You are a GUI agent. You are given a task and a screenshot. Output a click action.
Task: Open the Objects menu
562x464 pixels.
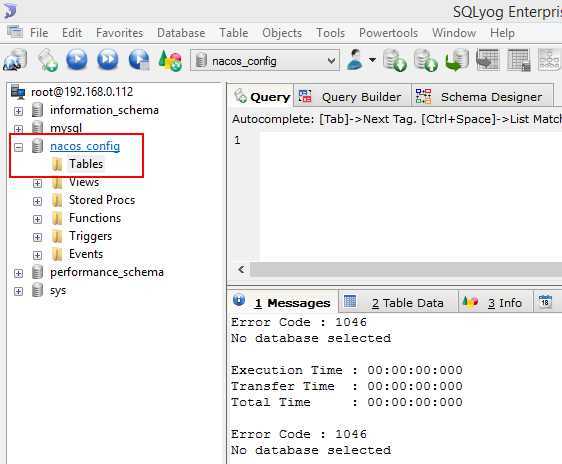pos(282,33)
